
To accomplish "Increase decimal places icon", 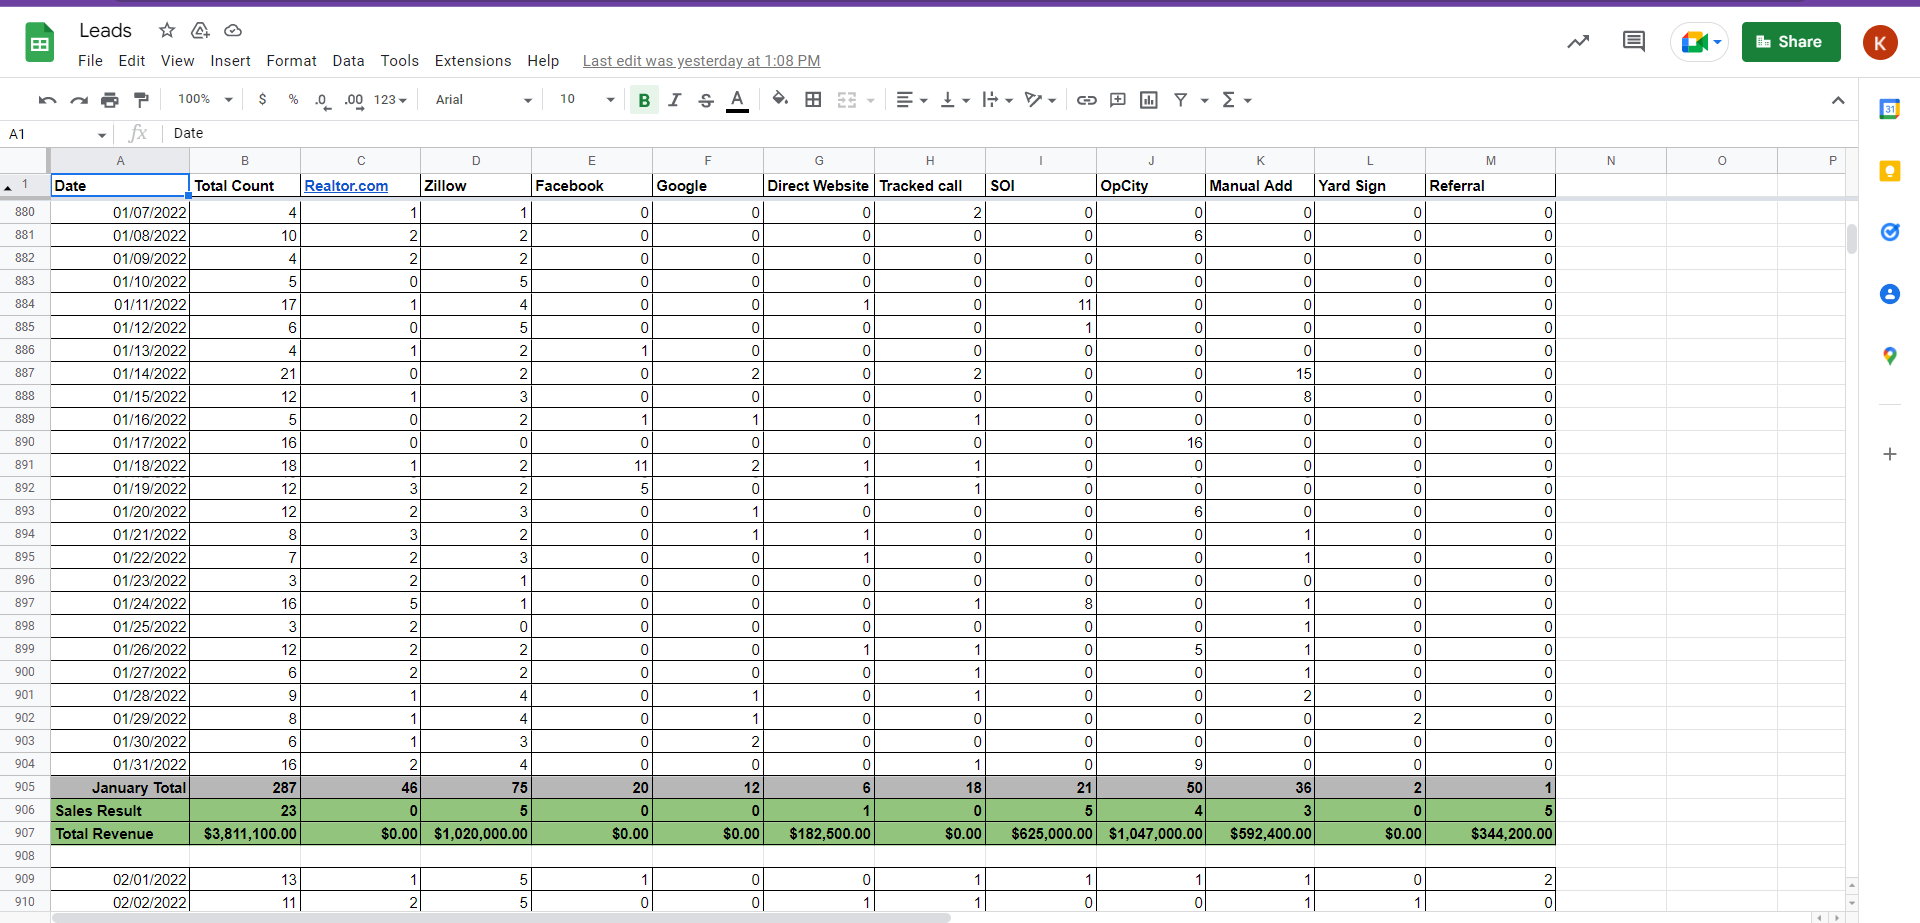I will pos(354,100).
